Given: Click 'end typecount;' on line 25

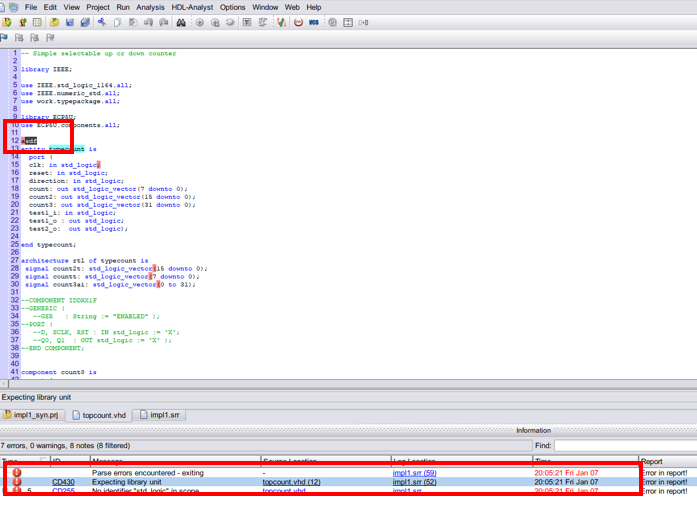Looking at the screenshot, I should (x=48, y=245).
